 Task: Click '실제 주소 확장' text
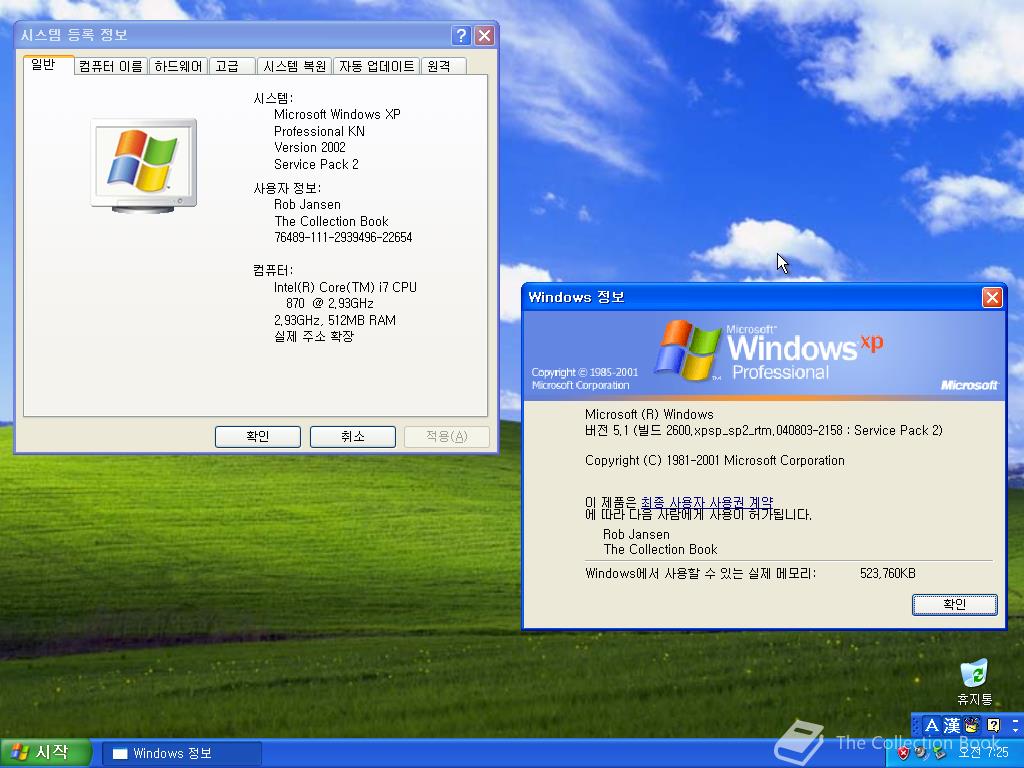[x=313, y=337]
